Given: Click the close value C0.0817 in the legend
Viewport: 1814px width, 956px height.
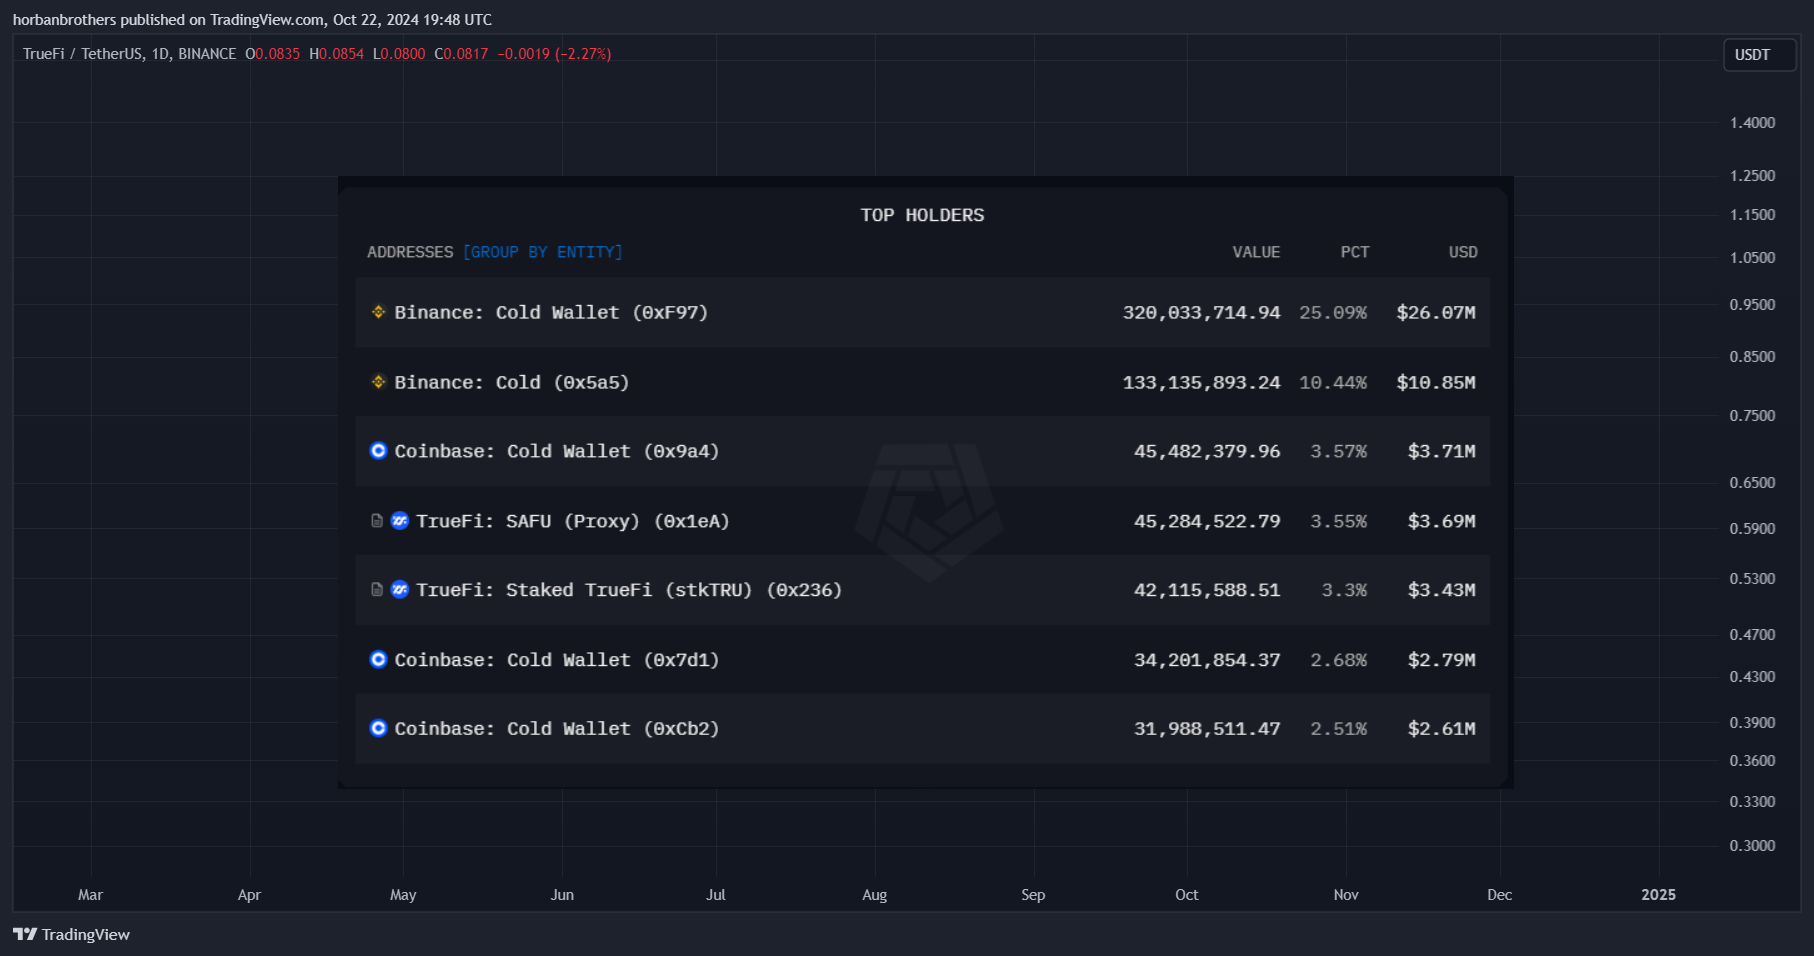Looking at the screenshot, I should (x=461, y=54).
